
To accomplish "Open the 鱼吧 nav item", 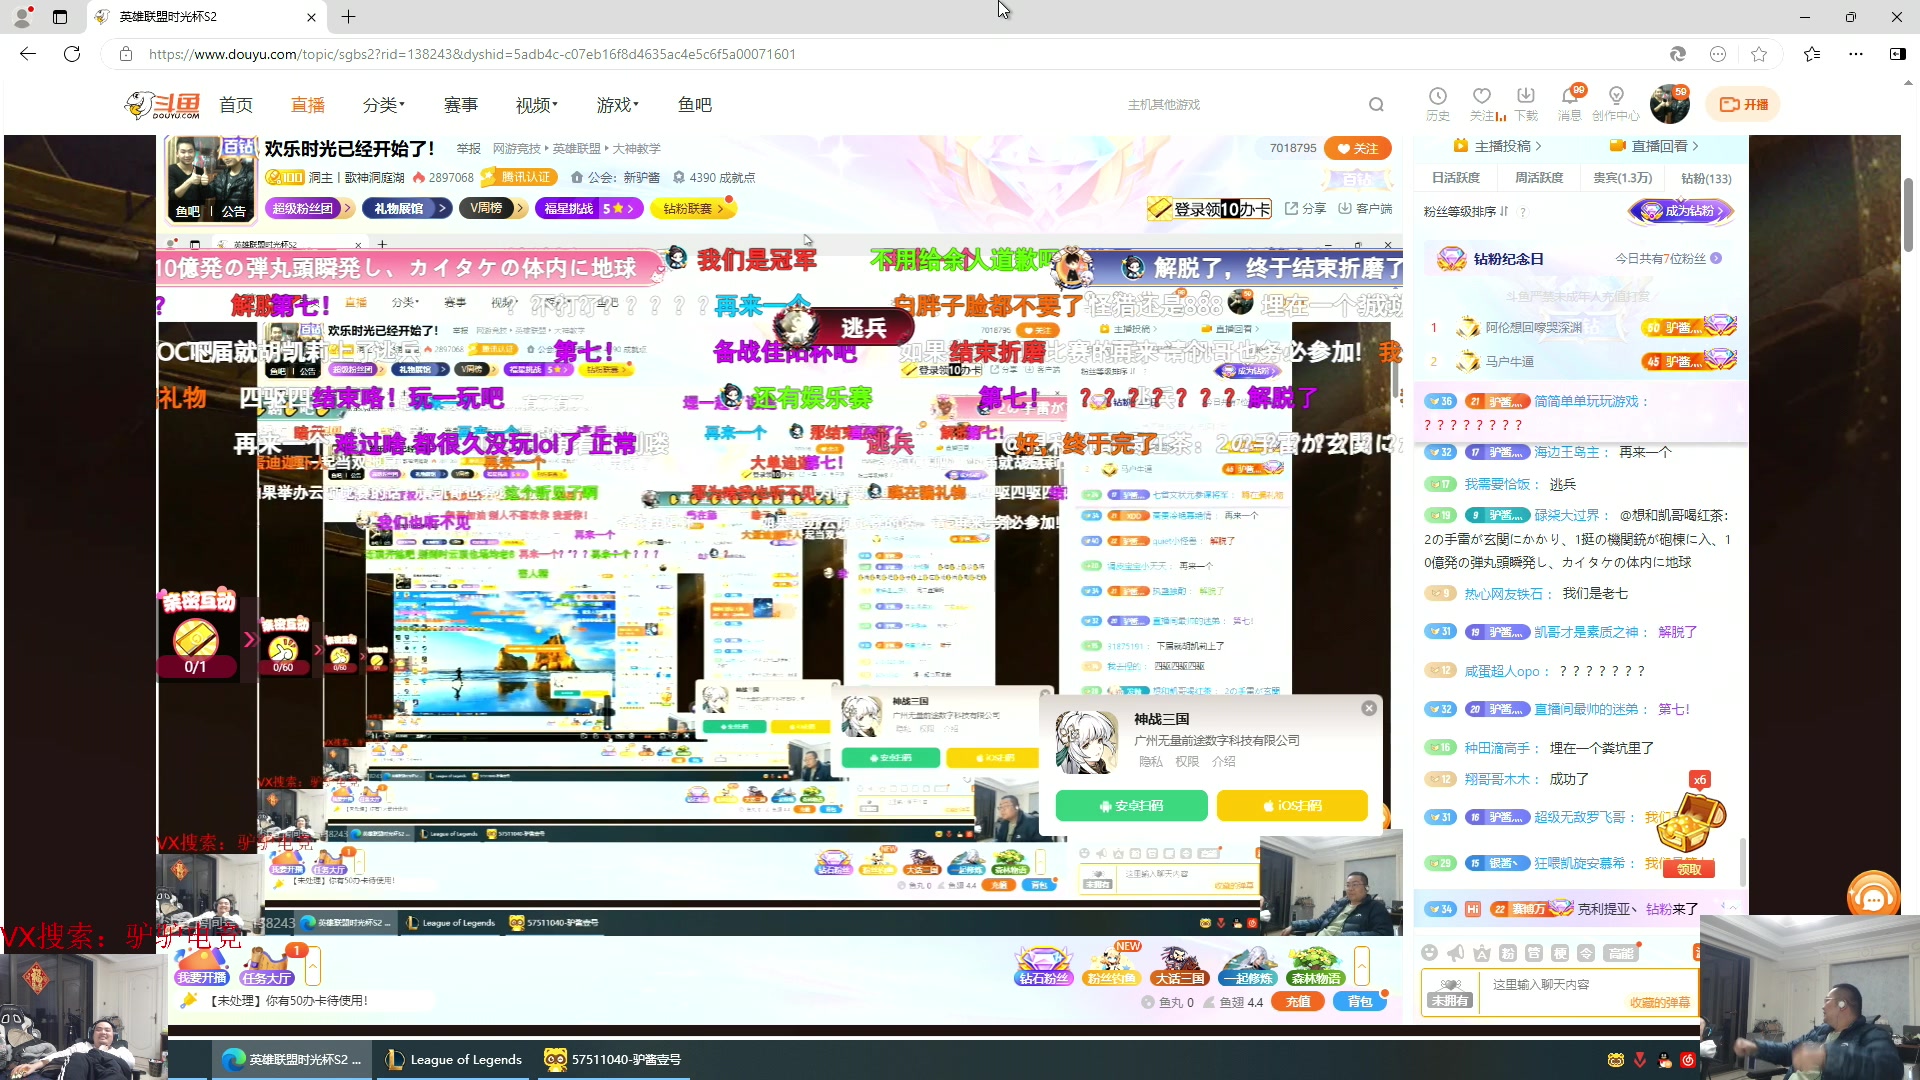I will point(694,104).
